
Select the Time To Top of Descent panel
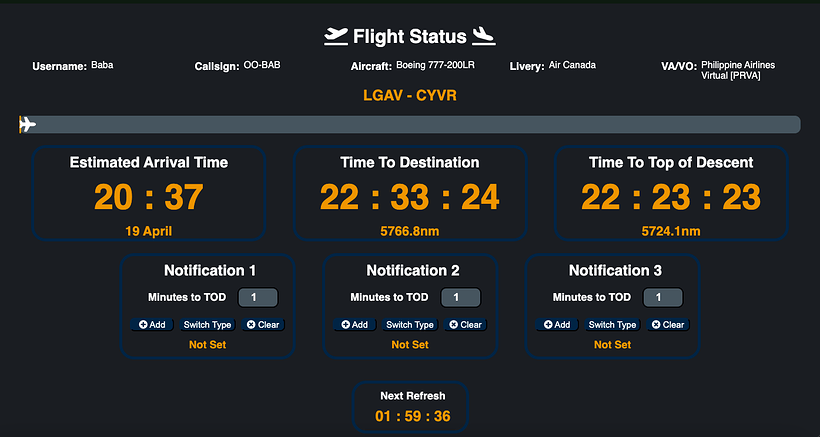tap(671, 195)
